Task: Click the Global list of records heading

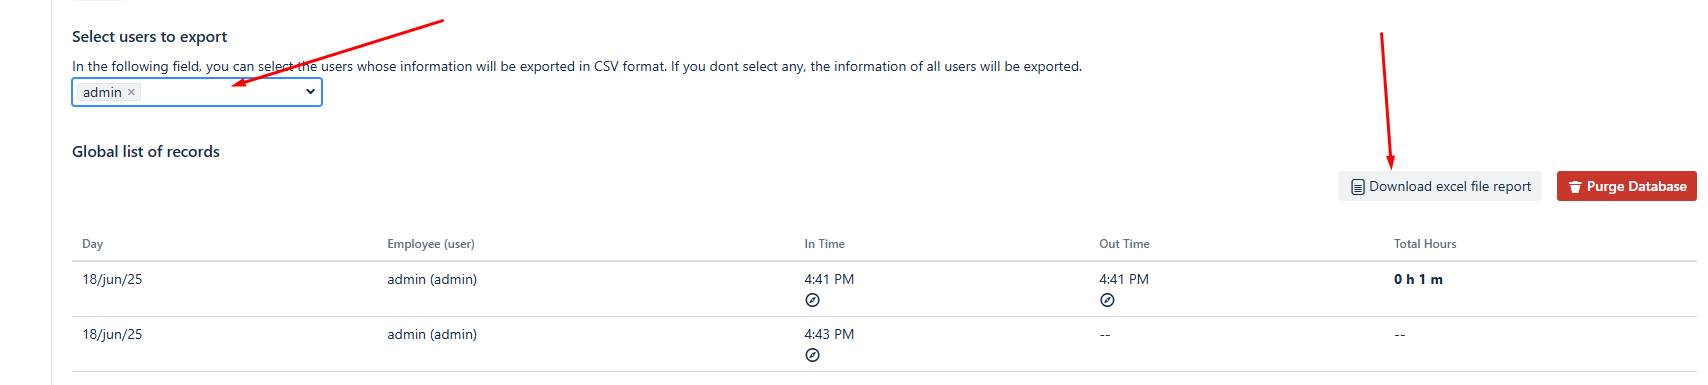Action: [146, 152]
